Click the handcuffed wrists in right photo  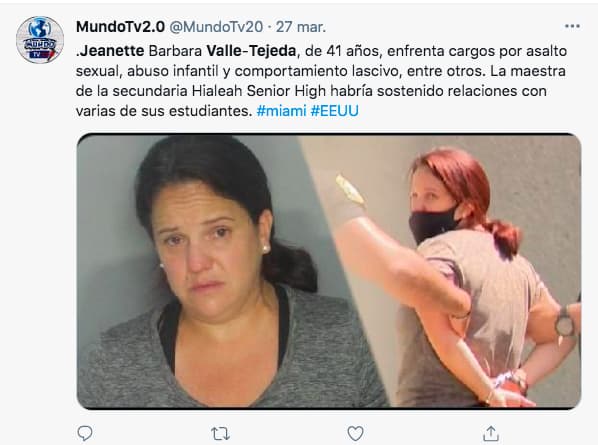point(511,384)
